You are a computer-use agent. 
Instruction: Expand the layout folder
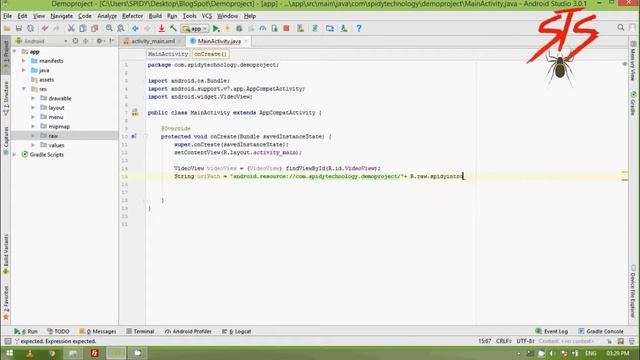pos(33,108)
